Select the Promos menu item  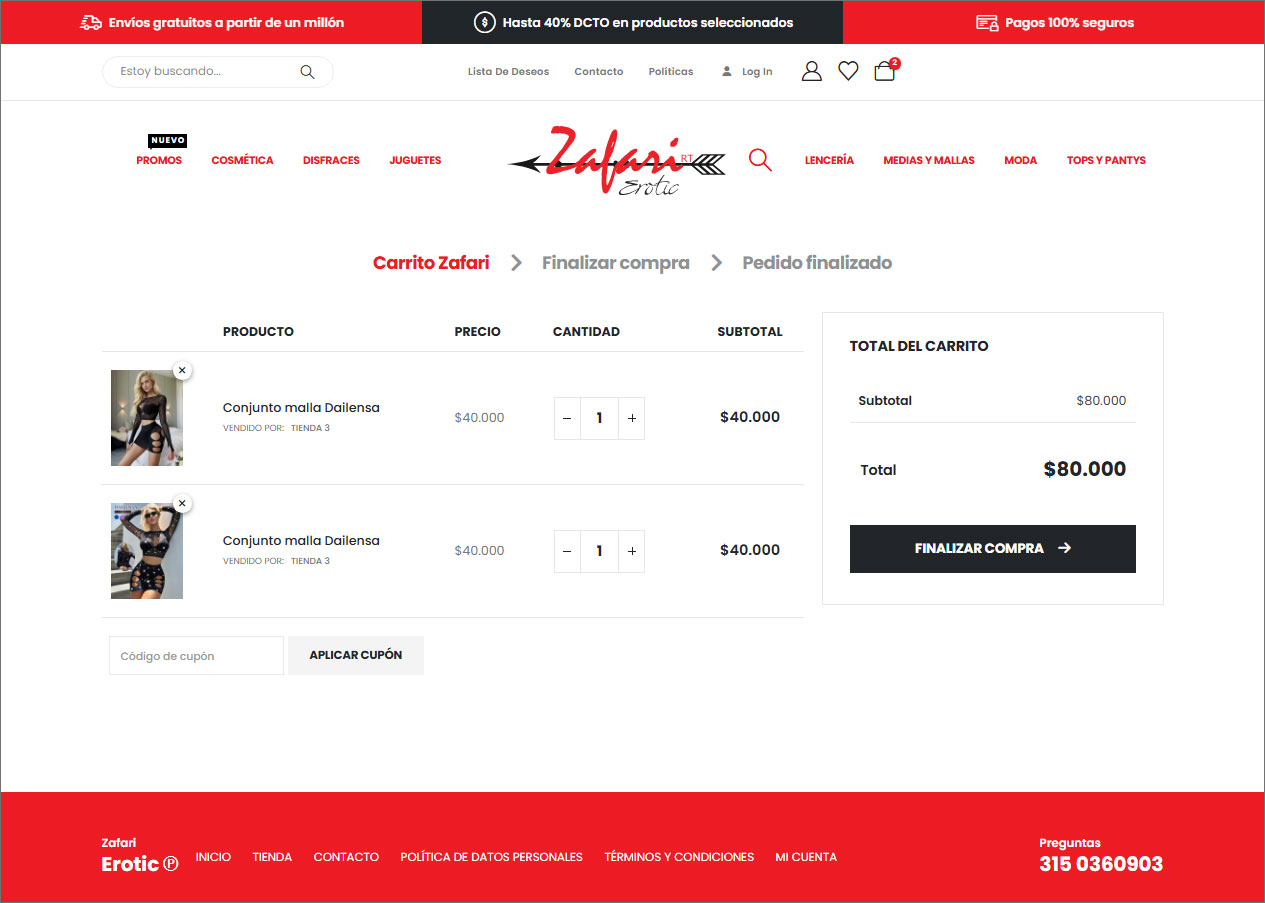pos(159,160)
